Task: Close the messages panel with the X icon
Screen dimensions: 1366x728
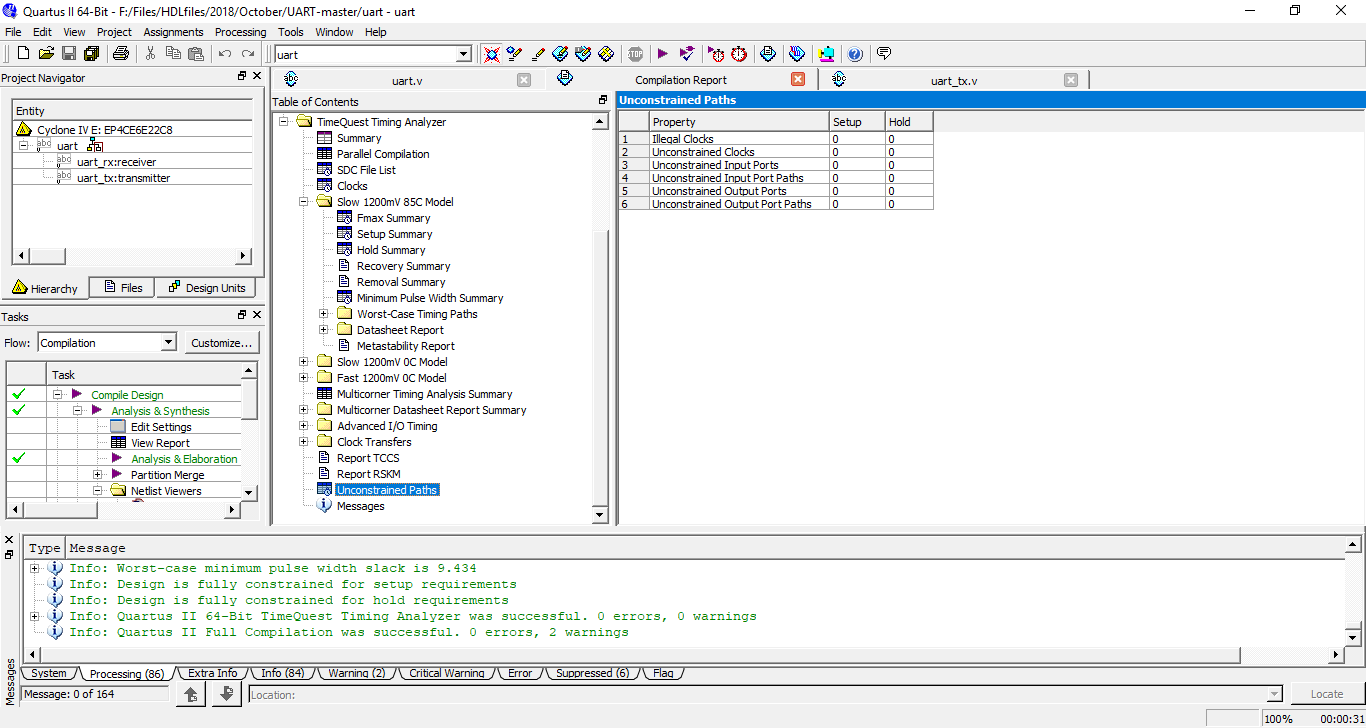Action: [x=9, y=540]
